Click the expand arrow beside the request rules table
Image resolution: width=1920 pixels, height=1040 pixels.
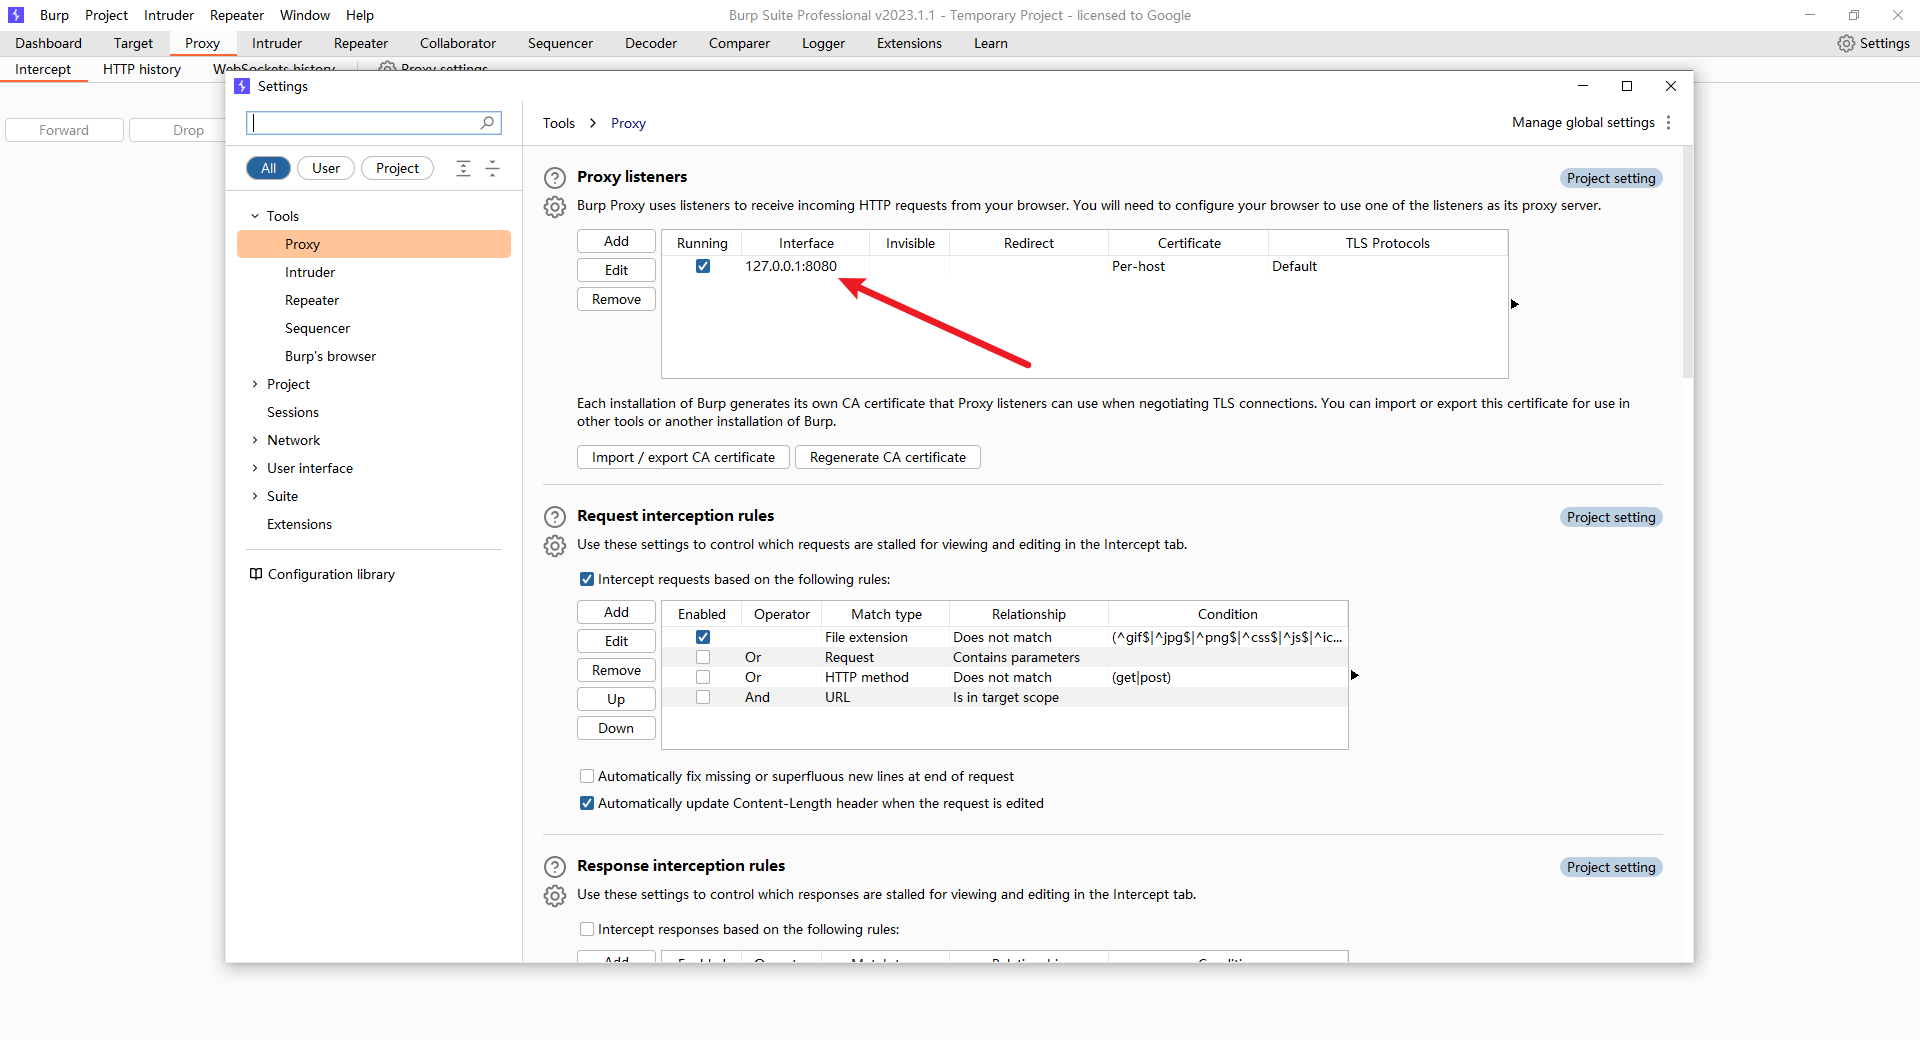point(1355,675)
